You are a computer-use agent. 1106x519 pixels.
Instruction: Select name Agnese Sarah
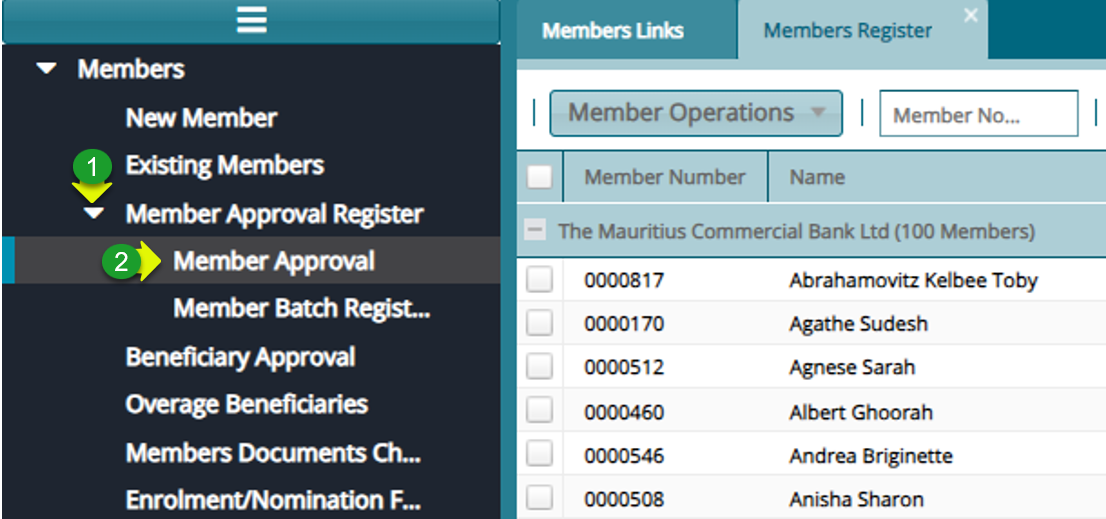pos(852,367)
